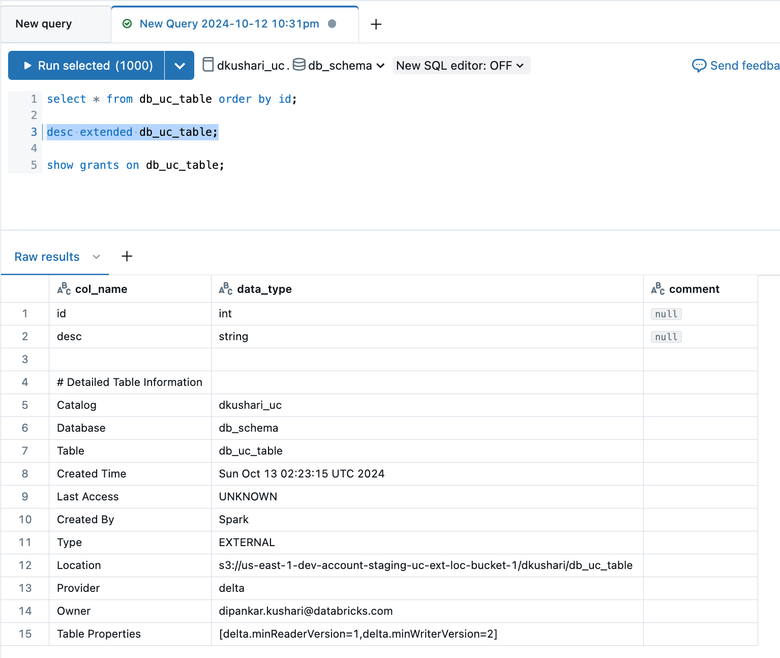Click the green check status icon on tab

tap(127, 24)
